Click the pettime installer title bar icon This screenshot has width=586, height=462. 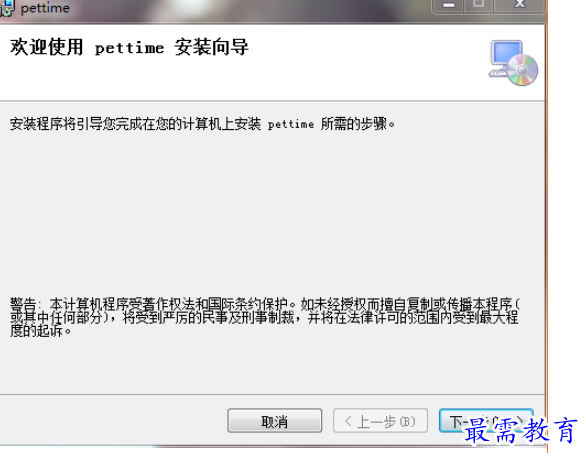point(7,7)
